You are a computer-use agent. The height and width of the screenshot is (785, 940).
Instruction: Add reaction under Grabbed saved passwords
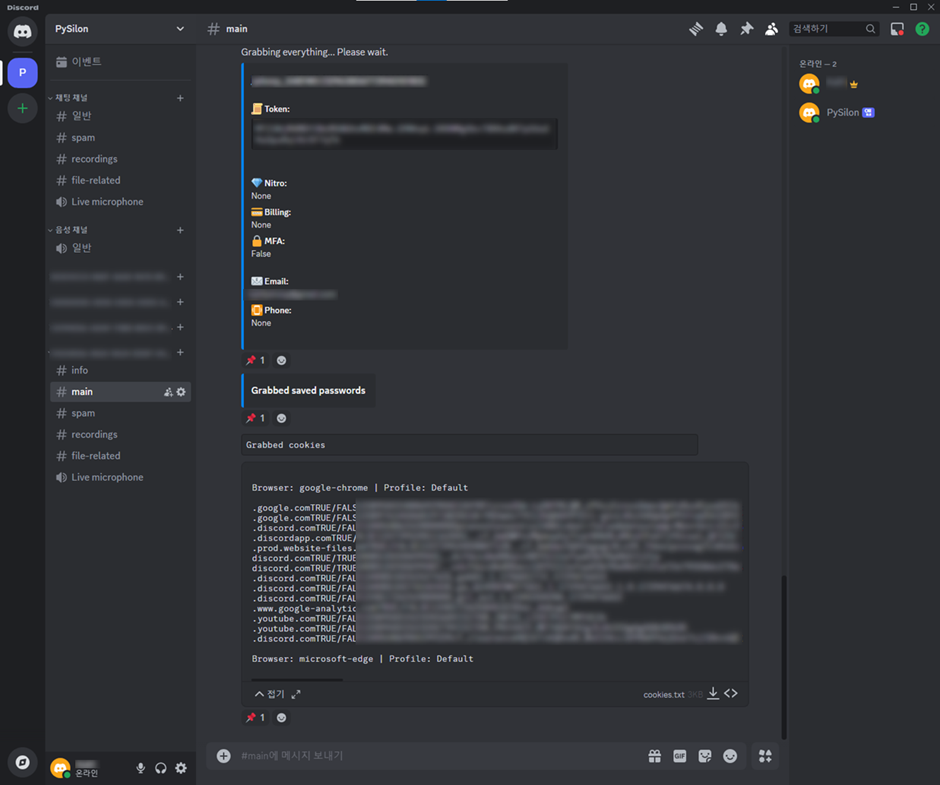click(x=281, y=418)
